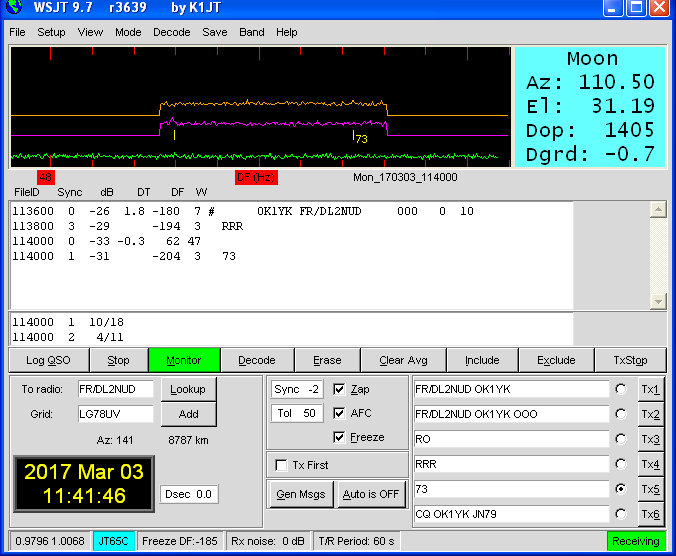Click the Erase button

[327, 360]
